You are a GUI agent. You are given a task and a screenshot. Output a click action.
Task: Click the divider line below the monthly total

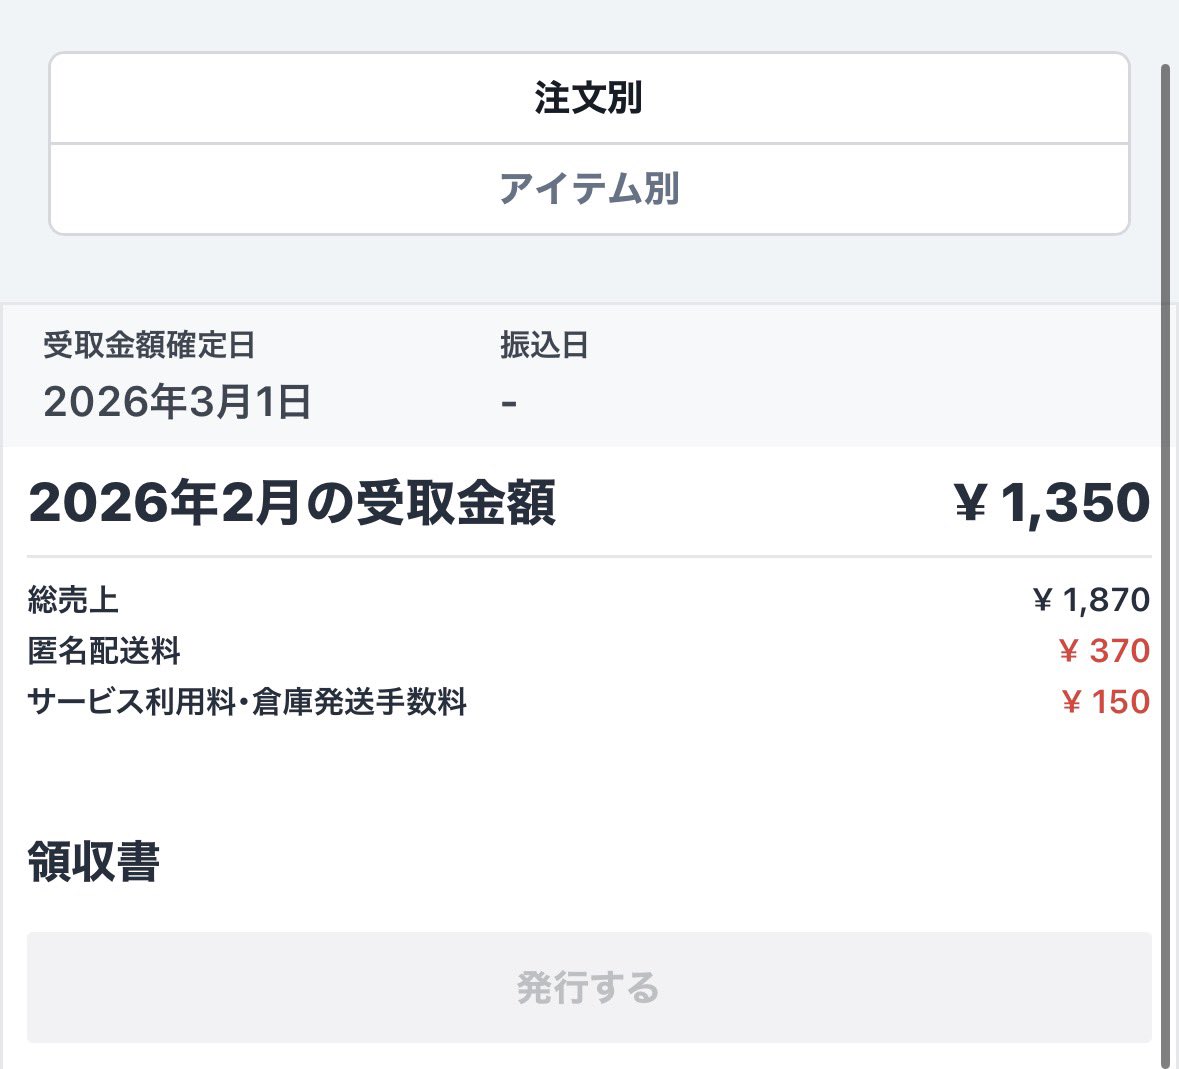coord(589,556)
